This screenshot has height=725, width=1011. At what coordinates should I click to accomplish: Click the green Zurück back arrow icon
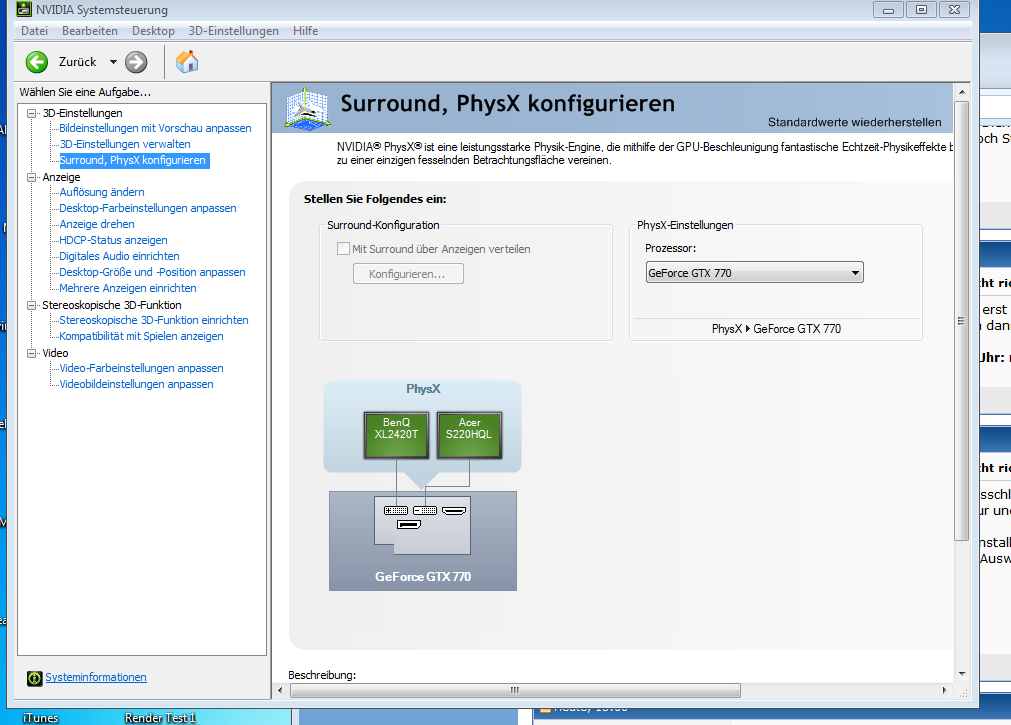pos(37,62)
